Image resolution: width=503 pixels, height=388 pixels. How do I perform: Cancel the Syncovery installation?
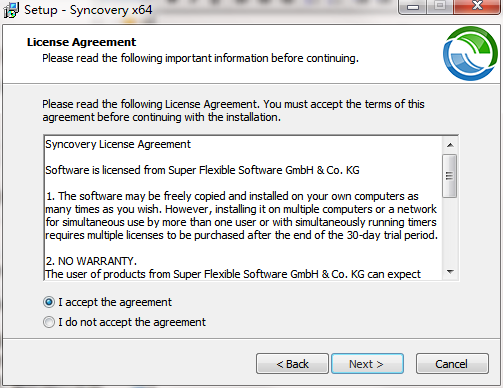coord(452,364)
